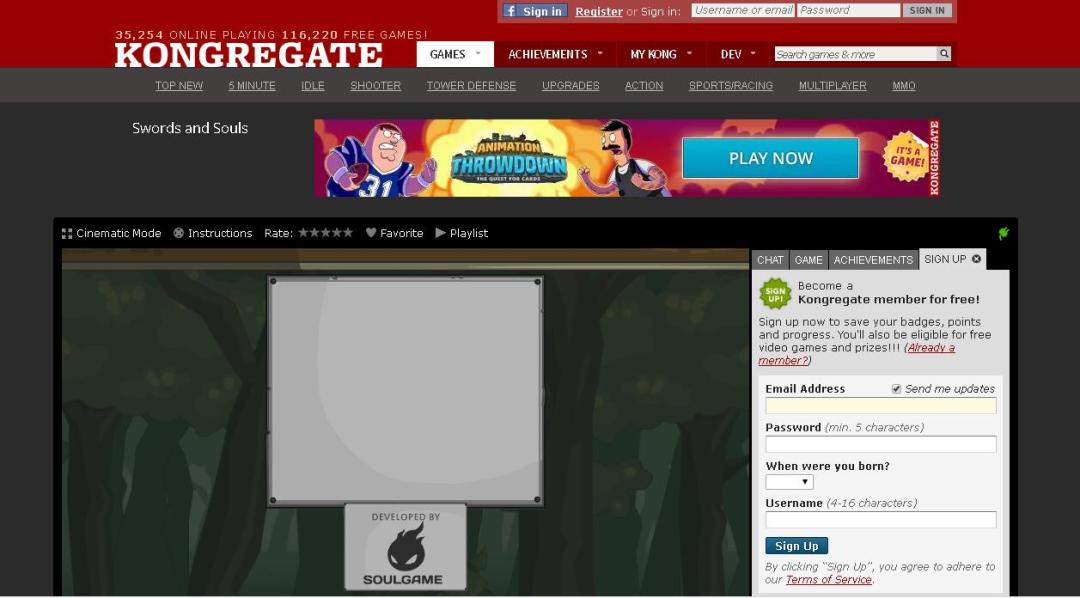Toggle the Send me updates checkbox
The height and width of the screenshot is (598, 1080).
(x=896, y=389)
